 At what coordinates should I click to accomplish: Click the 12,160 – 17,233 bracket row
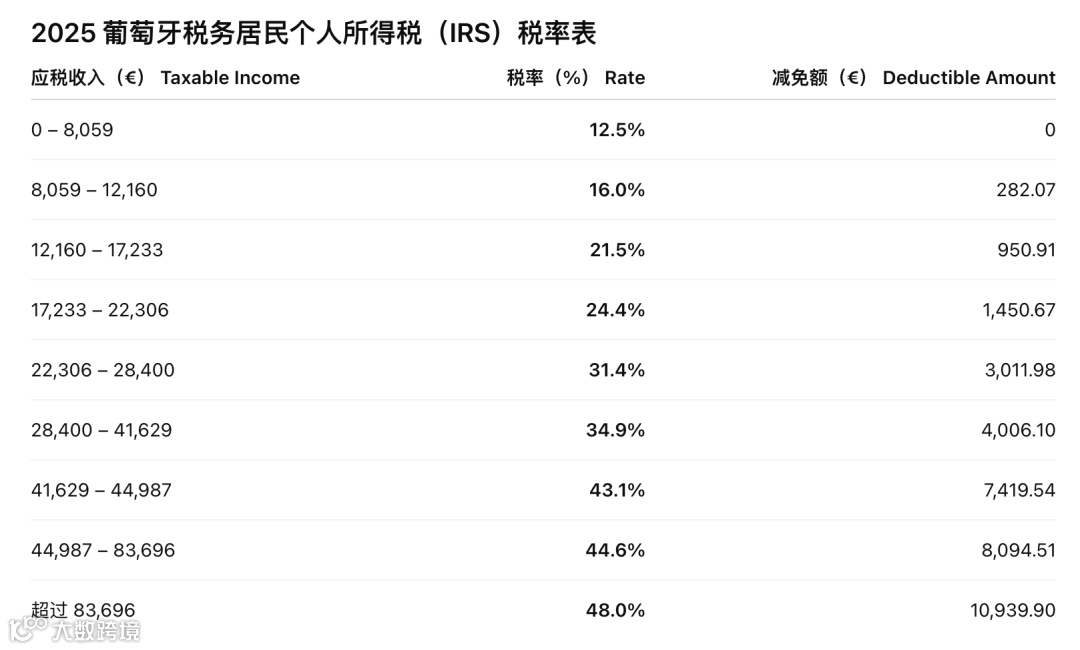click(x=97, y=250)
